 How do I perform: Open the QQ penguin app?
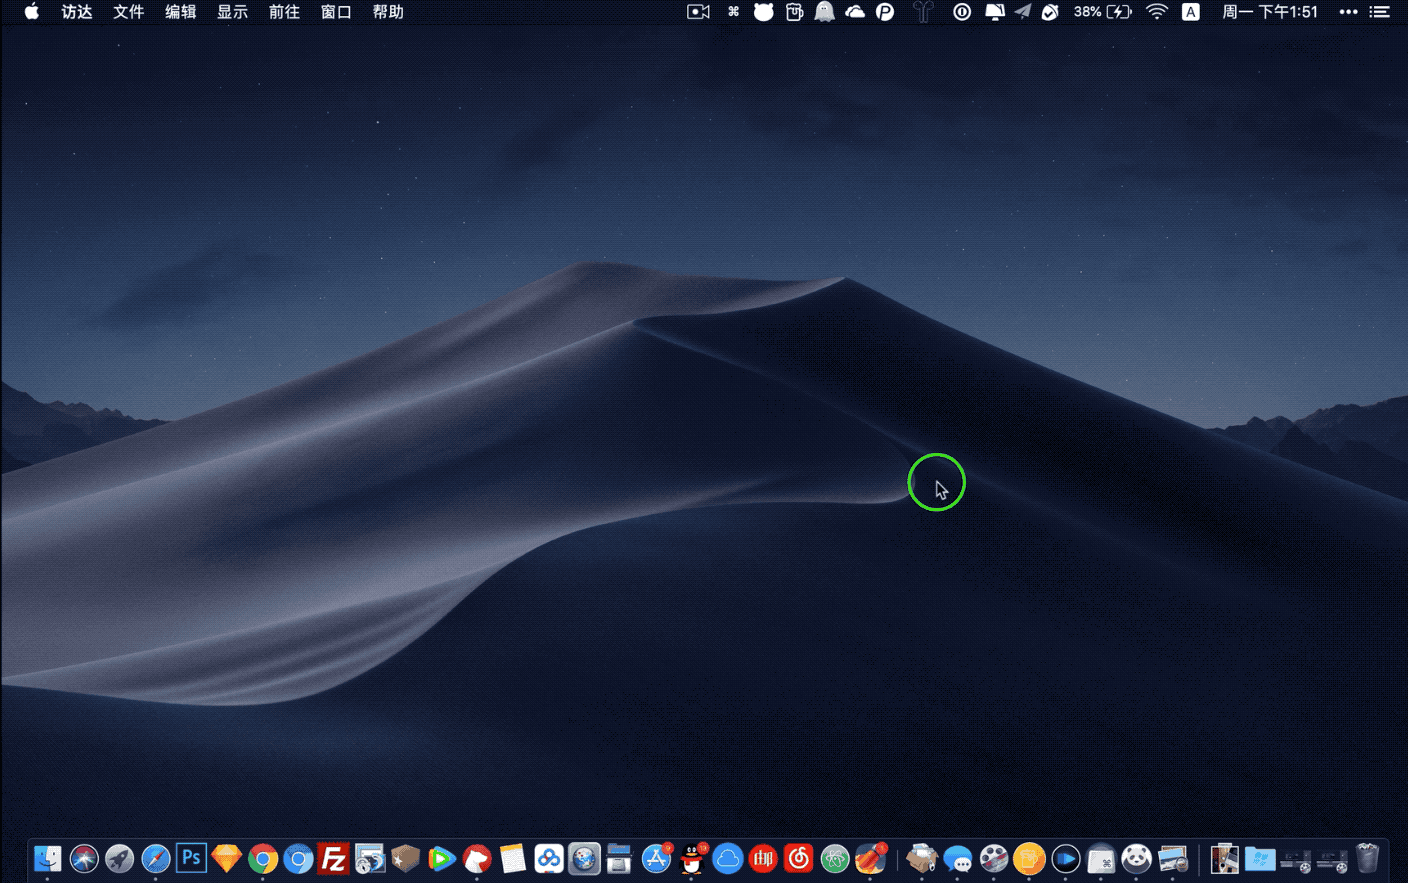[692, 858]
